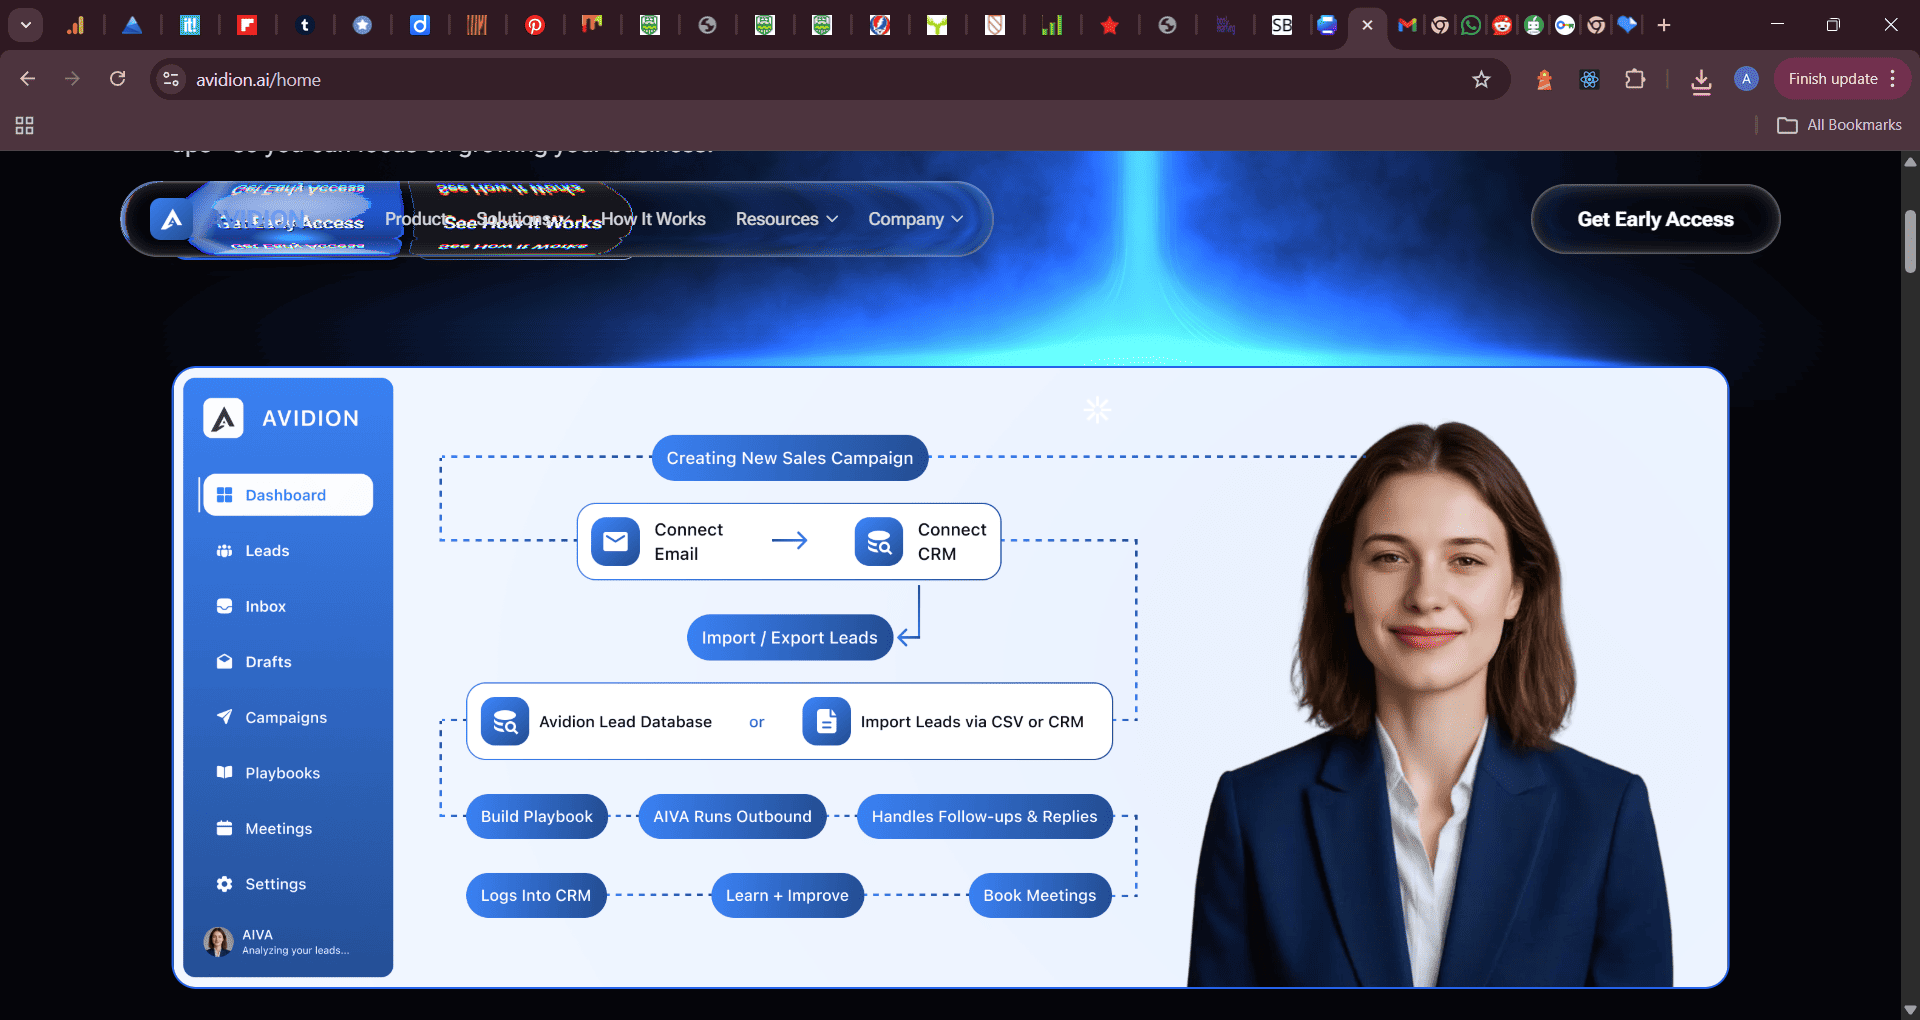Click the Connect Email envelope icon
This screenshot has width=1920, height=1020.
point(615,541)
